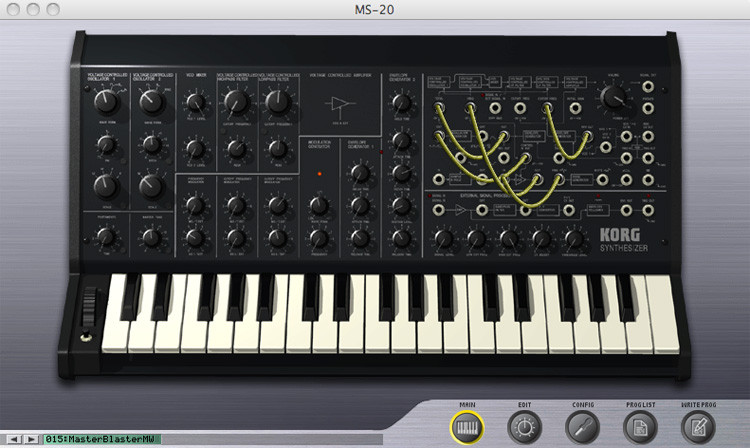The width and height of the screenshot is (750, 448).
Task: Click the SIGNAL OUT jack
Action: click(648, 87)
